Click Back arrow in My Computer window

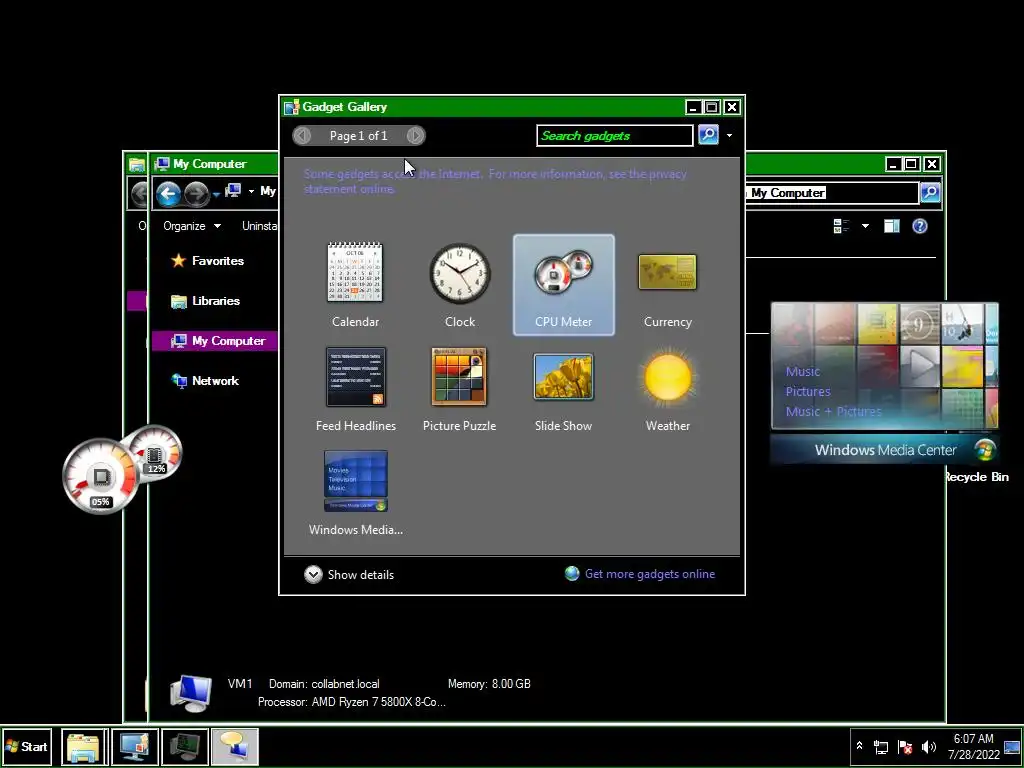[x=168, y=193]
